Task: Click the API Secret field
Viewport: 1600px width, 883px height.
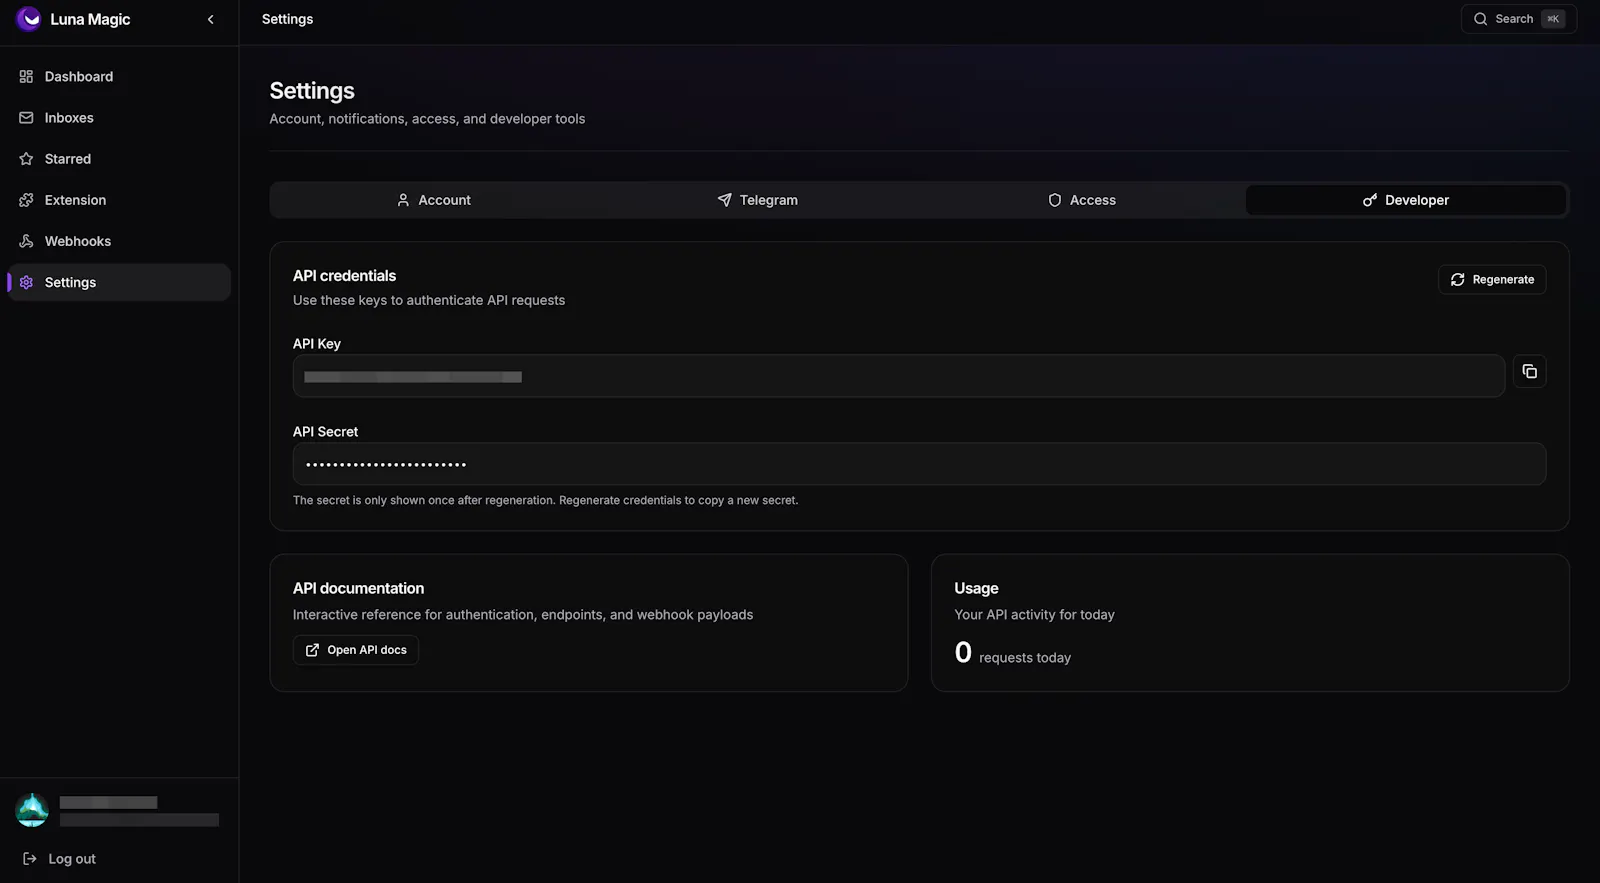Action: point(919,464)
